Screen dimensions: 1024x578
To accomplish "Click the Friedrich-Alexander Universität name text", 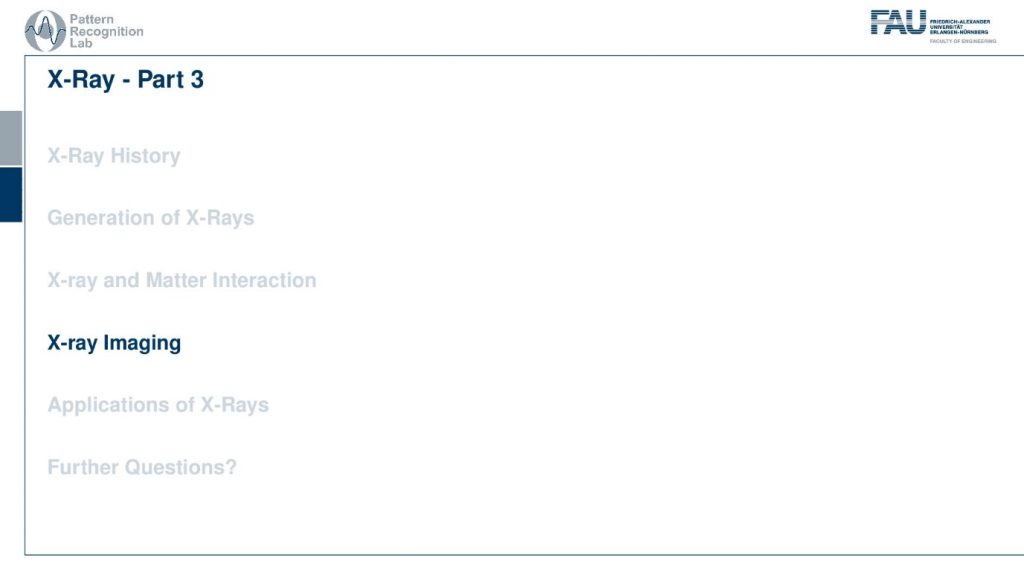I will coord(960,27).
